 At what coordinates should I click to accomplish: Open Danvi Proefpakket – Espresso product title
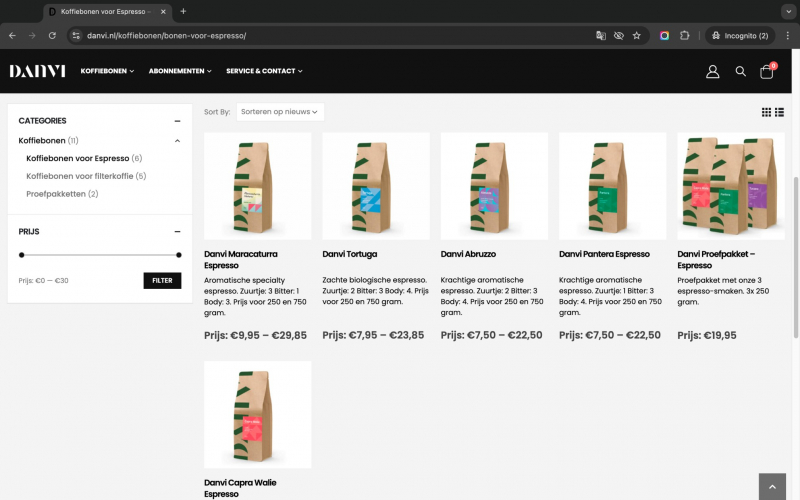tap(716, 260)
